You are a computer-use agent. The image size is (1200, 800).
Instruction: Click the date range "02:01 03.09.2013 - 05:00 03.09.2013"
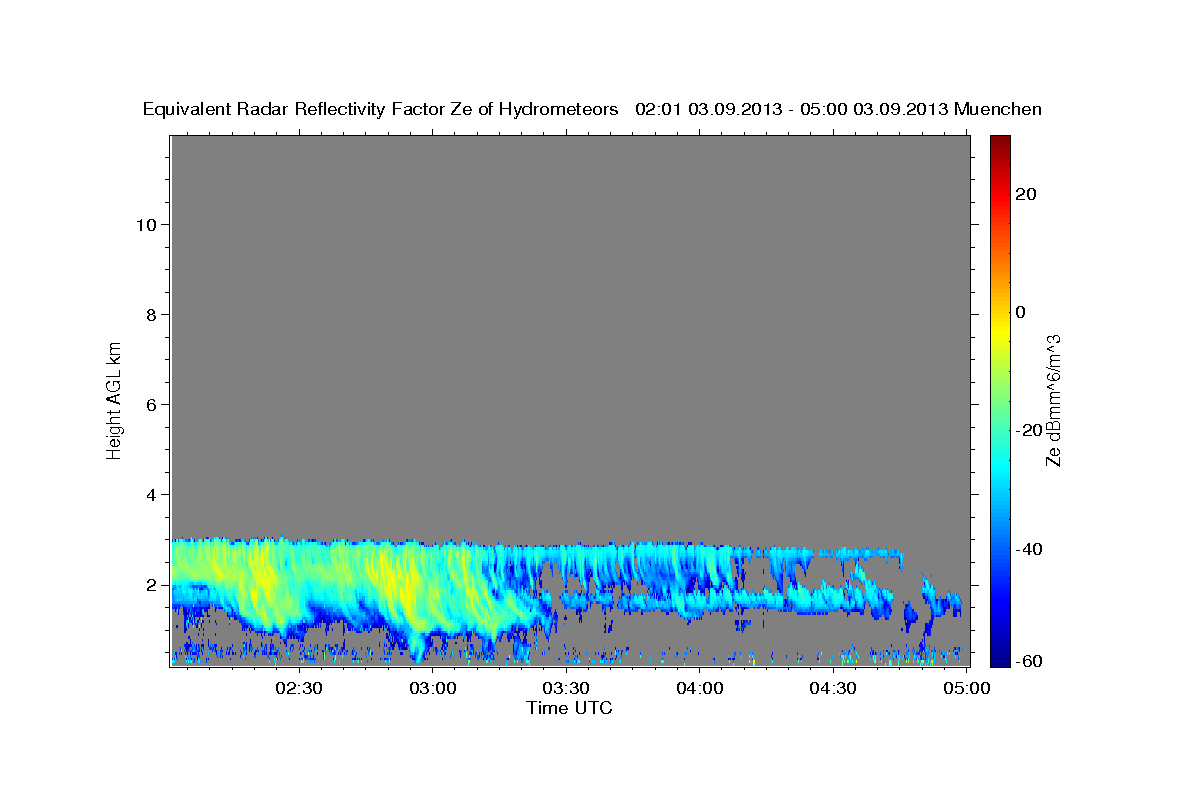[792, 110]
